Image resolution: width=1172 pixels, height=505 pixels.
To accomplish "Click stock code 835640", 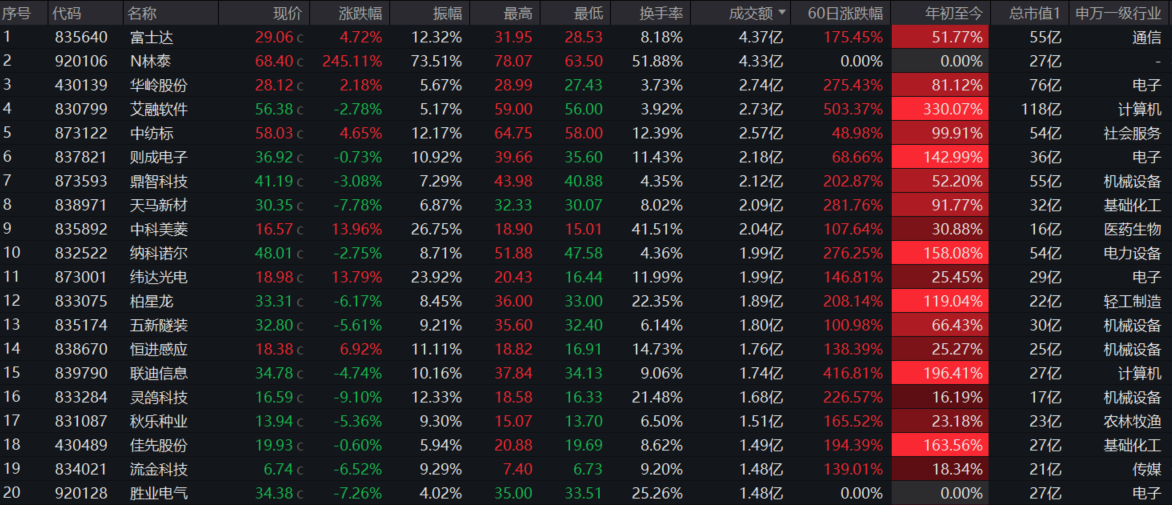I will [x=81, y=37].
